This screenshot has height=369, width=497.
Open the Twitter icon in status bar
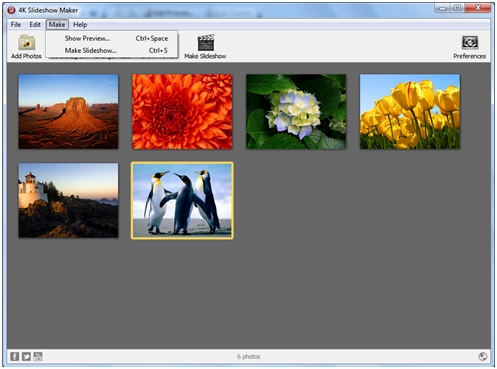[26, 356]
